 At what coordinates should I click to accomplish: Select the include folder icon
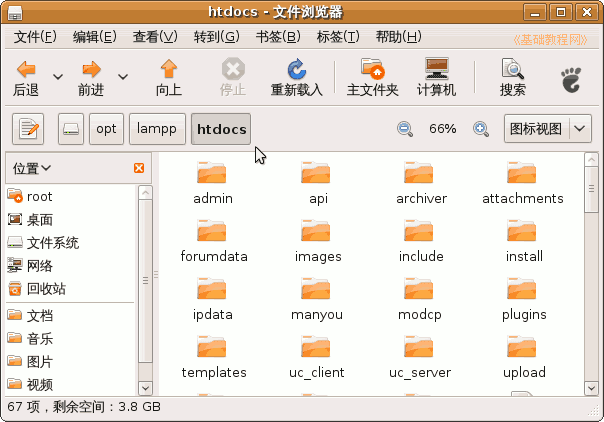[419, 231]
